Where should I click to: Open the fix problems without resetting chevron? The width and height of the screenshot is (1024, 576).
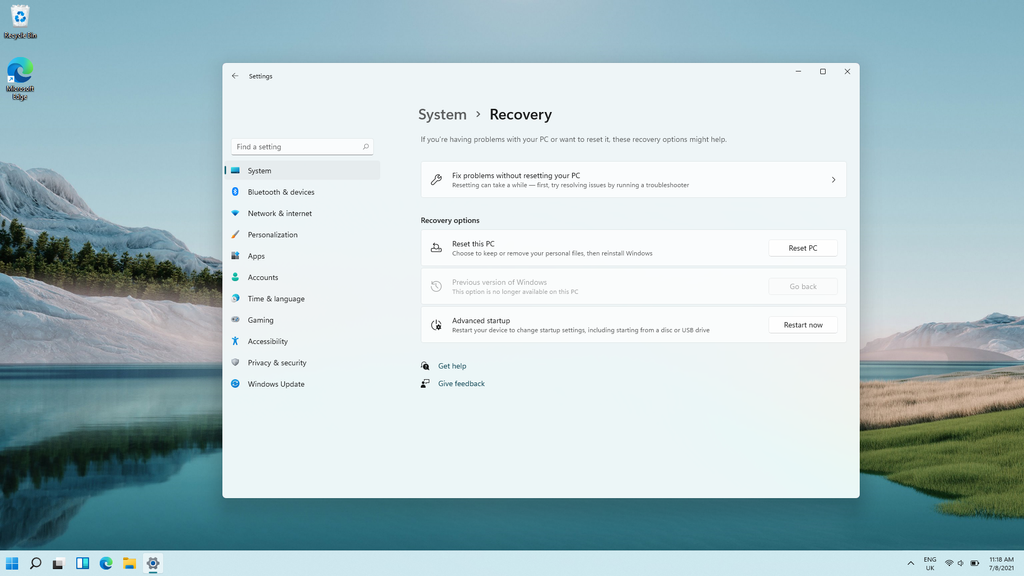pyautogui.click(x=833, y=179)
